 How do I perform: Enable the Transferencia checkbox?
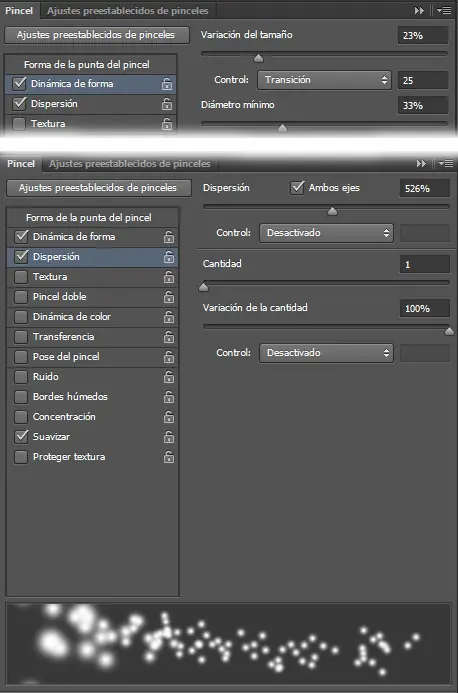click(x=21, y=337)
